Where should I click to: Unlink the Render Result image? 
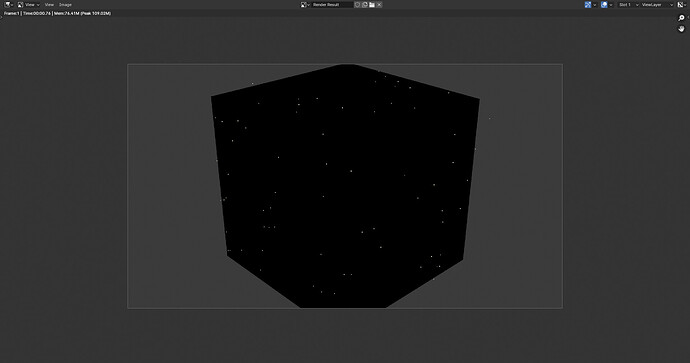(379, 4)
